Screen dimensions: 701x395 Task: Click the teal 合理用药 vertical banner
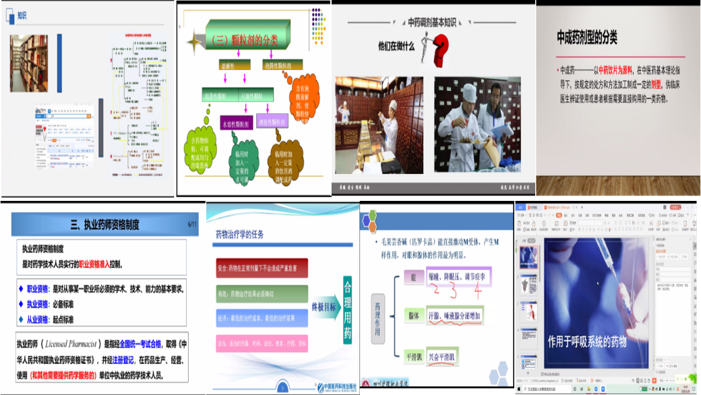click(x=347, y=310)
